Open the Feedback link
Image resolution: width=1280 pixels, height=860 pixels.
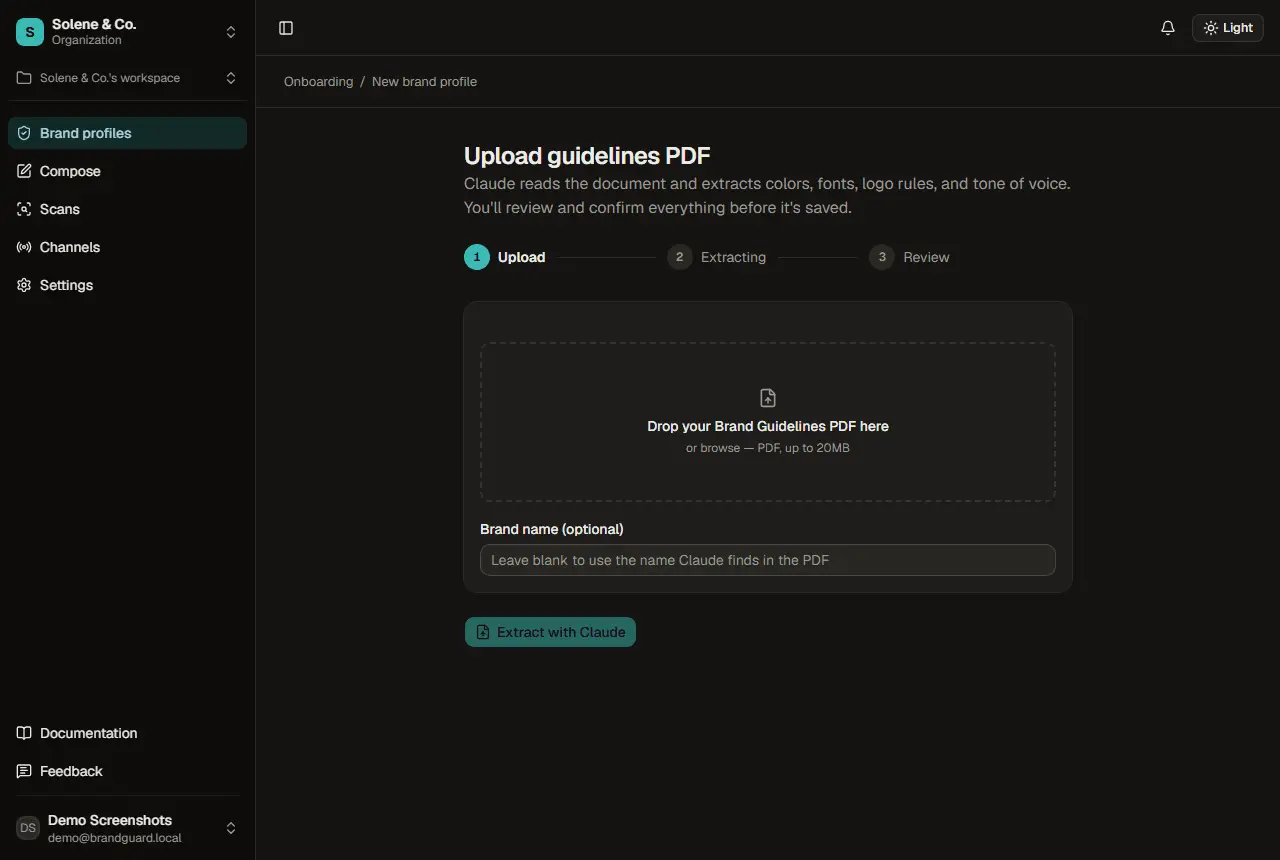point(127,771)
